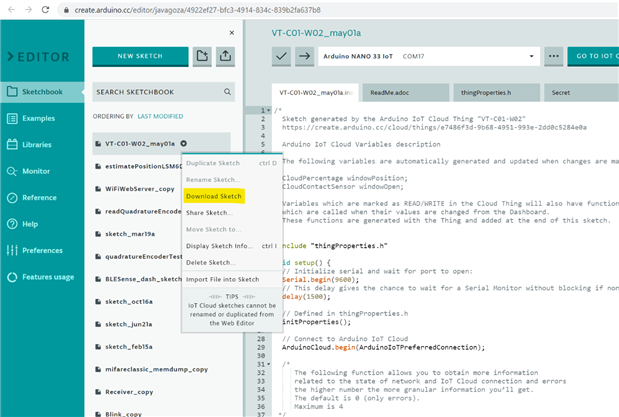
Task: Open the estimatePositionLSM6D sketch
Action: coord(143,166)
